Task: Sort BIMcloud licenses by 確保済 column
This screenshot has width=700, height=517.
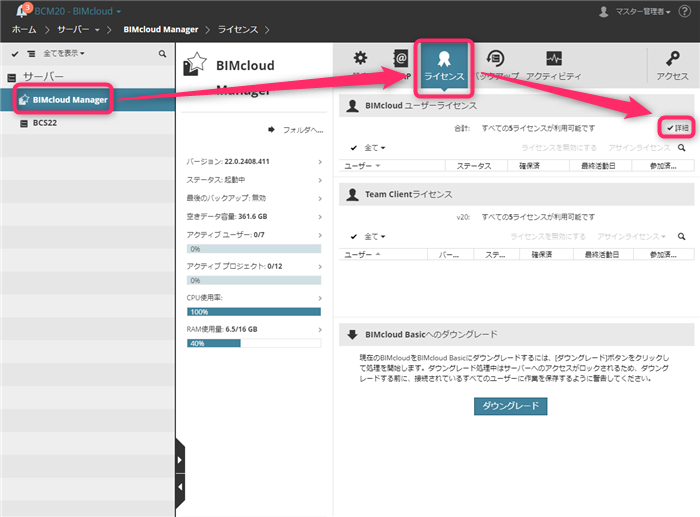Action: [x=538, y=166]
